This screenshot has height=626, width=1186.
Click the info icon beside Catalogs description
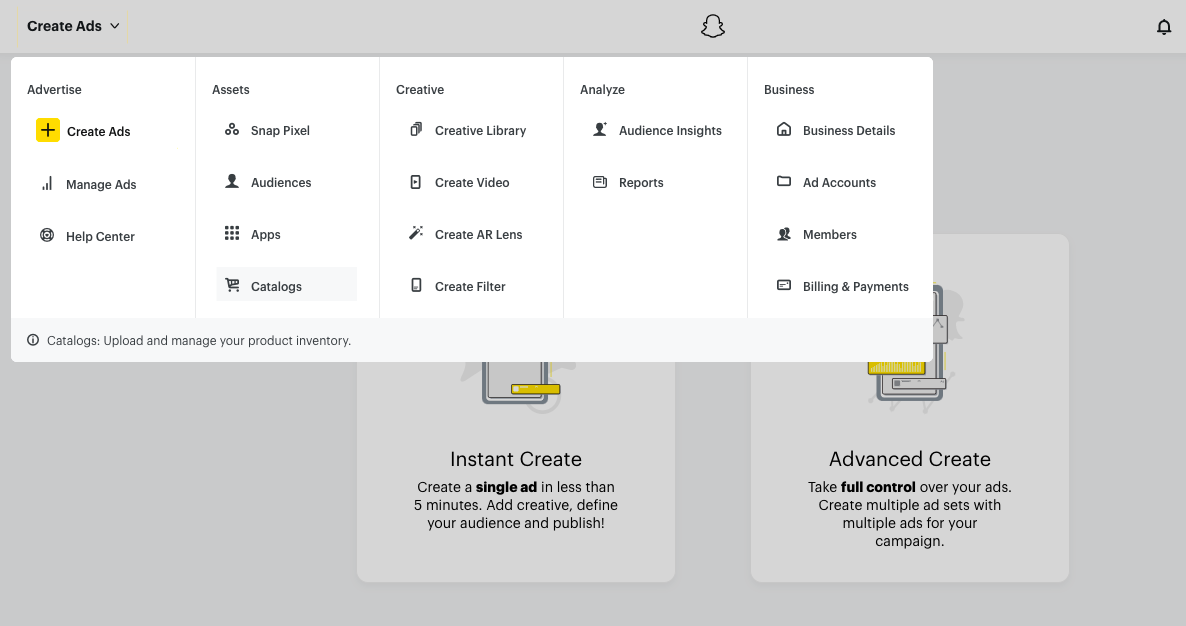click(33, 340)
